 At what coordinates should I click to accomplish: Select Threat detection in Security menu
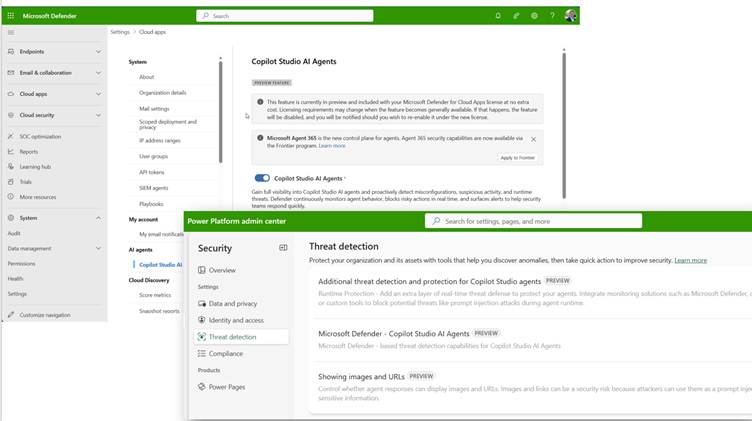point(232,337)
